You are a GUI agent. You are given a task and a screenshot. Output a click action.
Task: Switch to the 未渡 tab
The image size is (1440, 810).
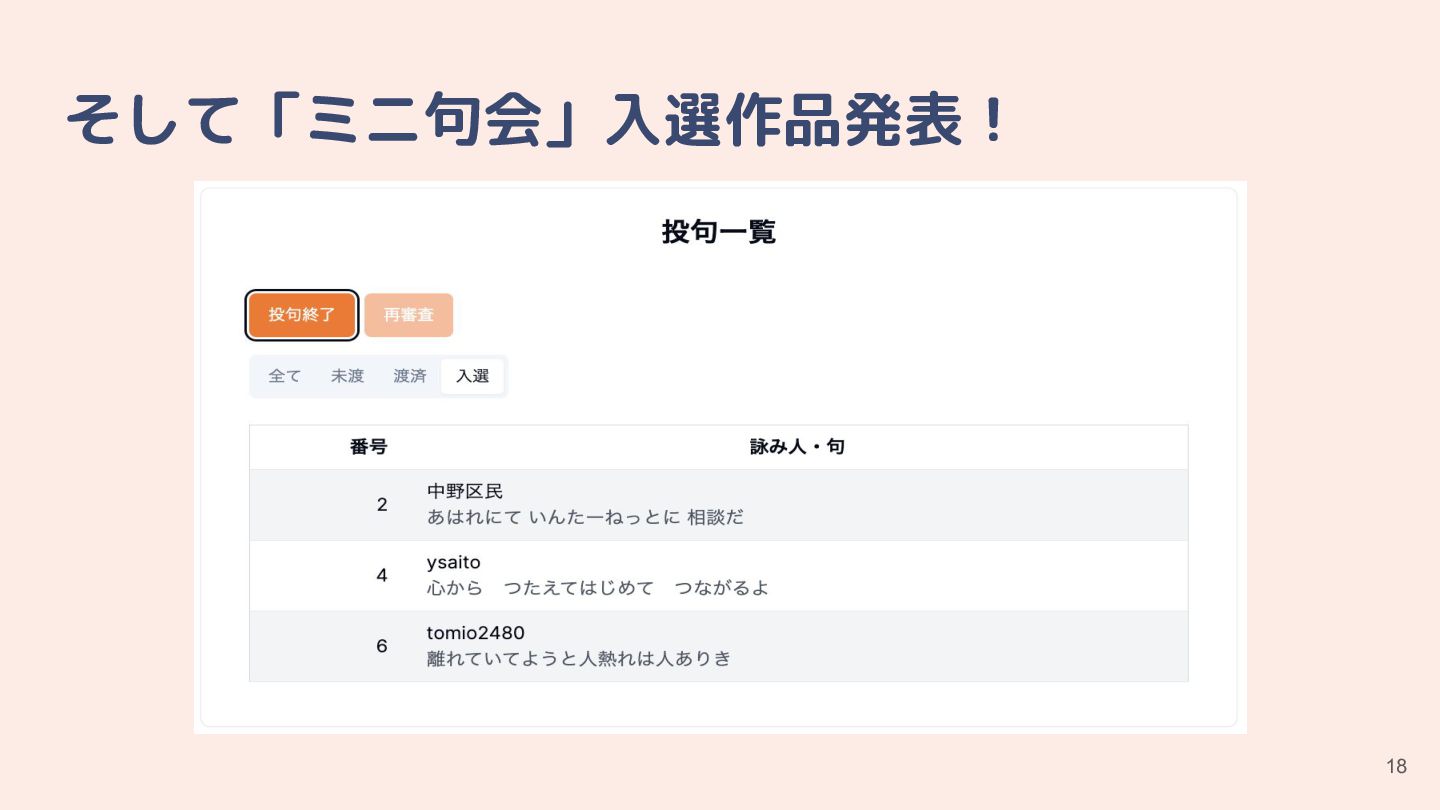click(348, 376)
